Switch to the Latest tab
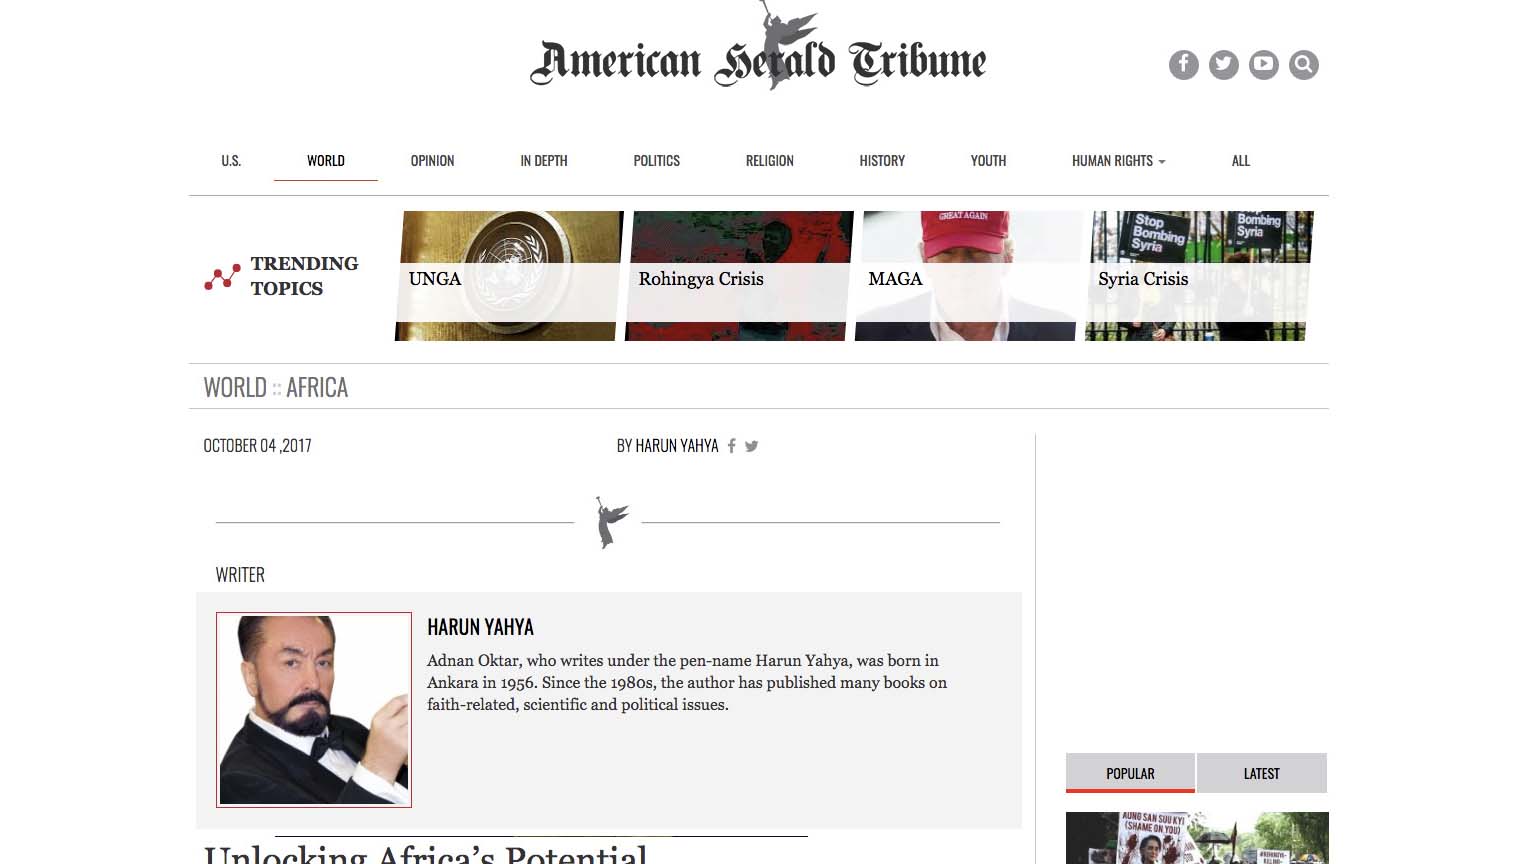 (1261, 773)
